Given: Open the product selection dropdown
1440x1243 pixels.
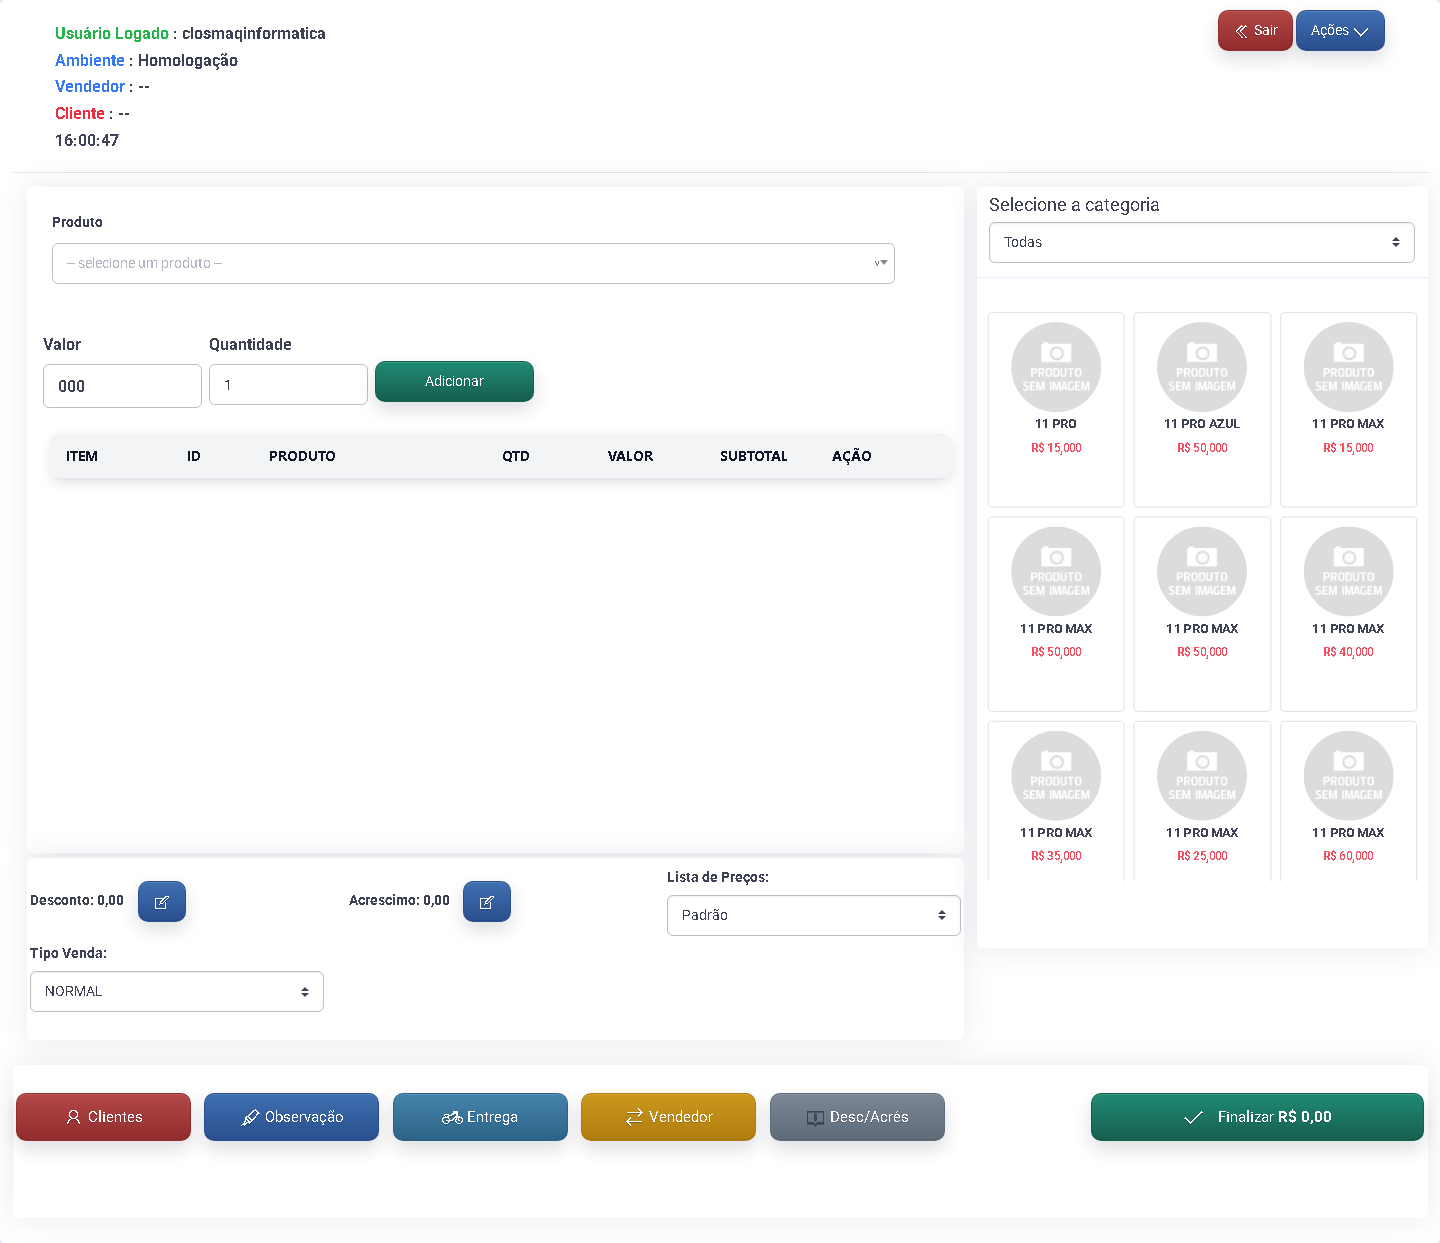Looking at the screenshot, I should tap(473, 263).
